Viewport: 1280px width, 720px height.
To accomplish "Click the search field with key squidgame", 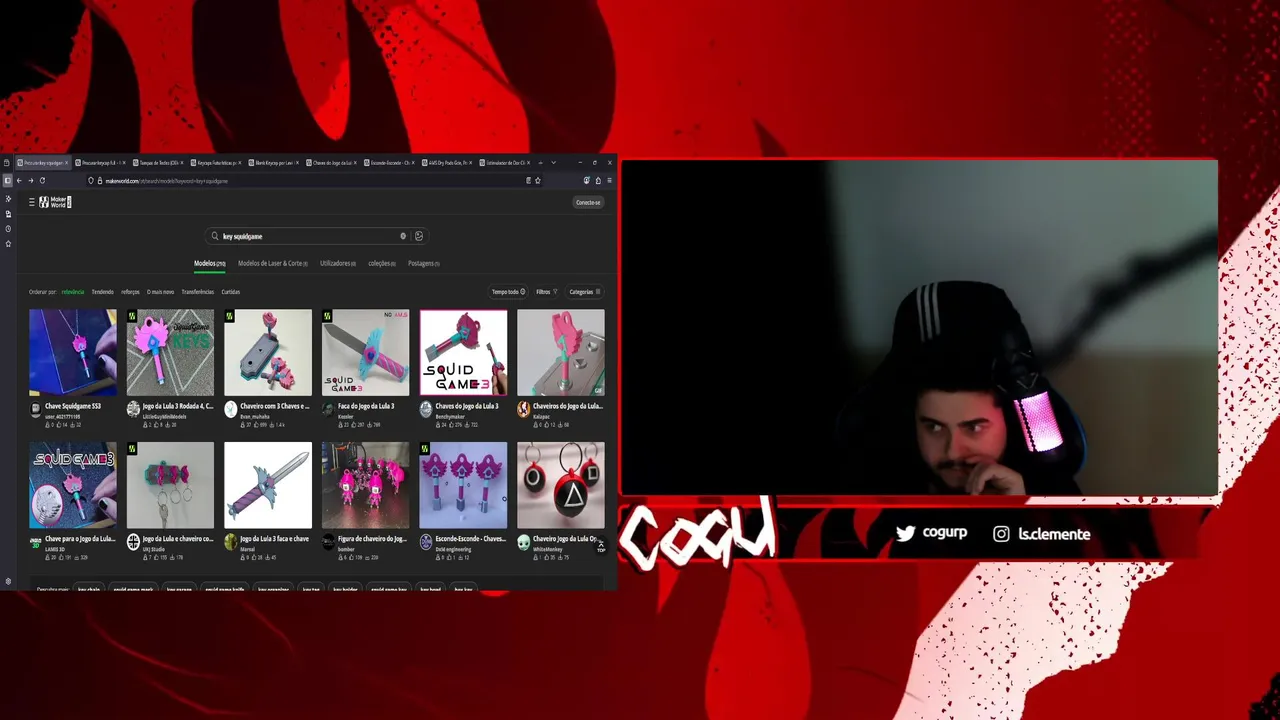I will pyautogui.click(x=315, y=236).
